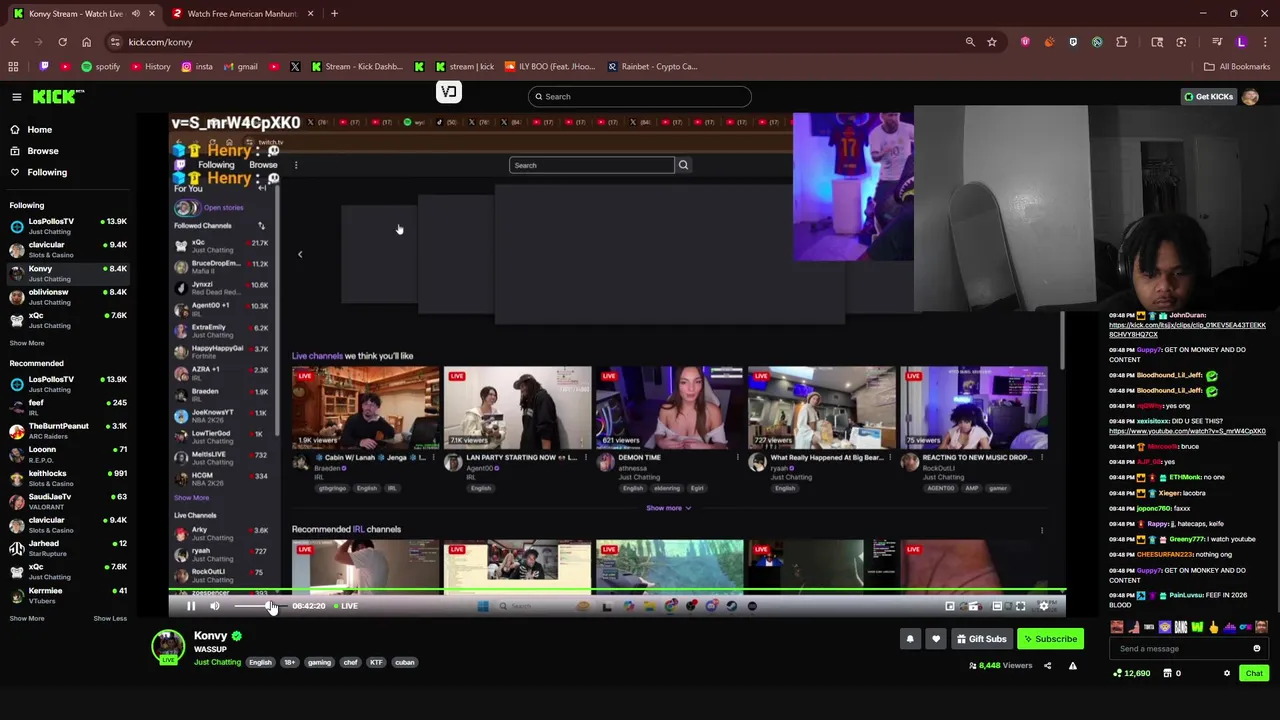
Task: Click the Get KICKs button
Action: (x=1208, y=97)
